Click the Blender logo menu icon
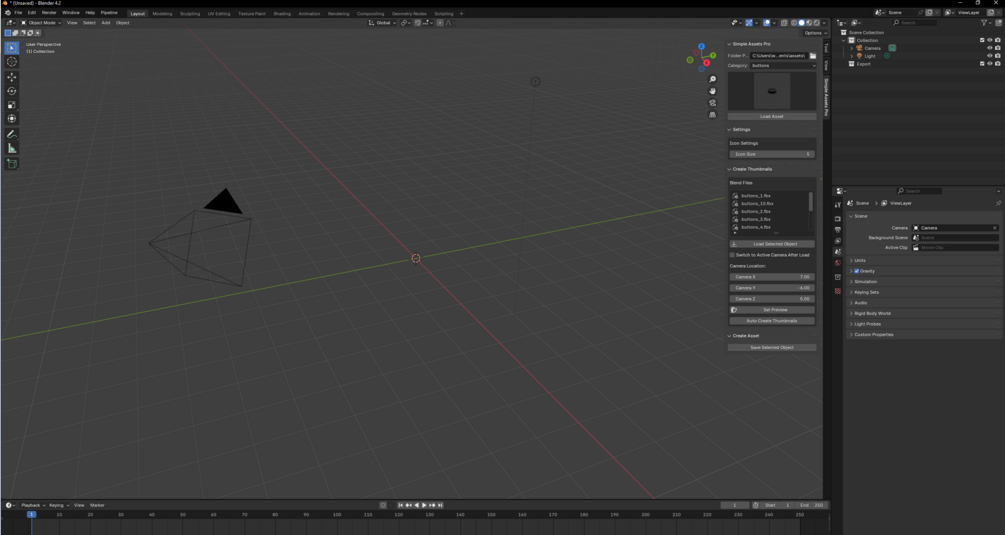The height and width of the screenshot is (535, 1005). 8,13
